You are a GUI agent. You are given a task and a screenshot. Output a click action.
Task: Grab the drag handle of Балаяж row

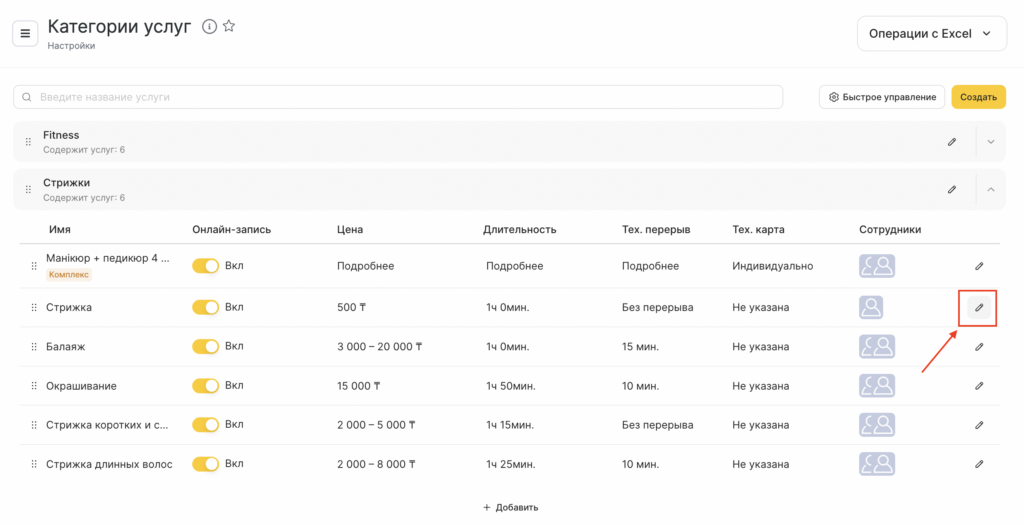pyautogui.click(x=33, y=347)
